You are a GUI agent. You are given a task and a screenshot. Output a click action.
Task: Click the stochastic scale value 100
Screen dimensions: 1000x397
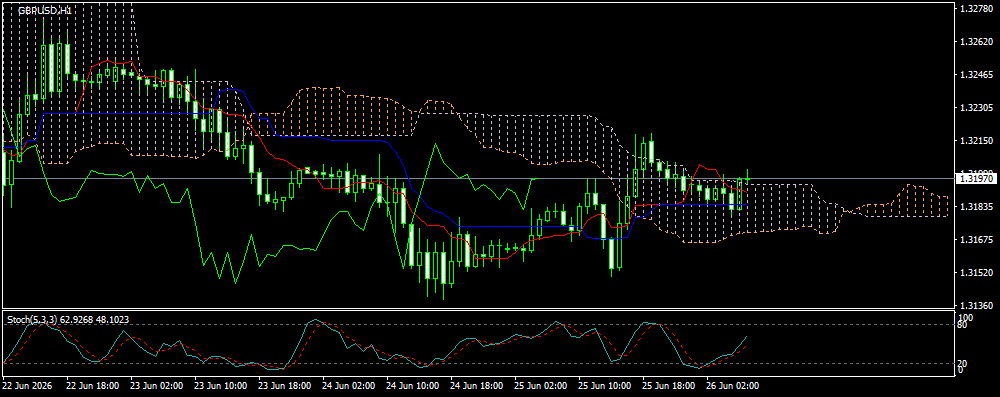coord(966,317)
